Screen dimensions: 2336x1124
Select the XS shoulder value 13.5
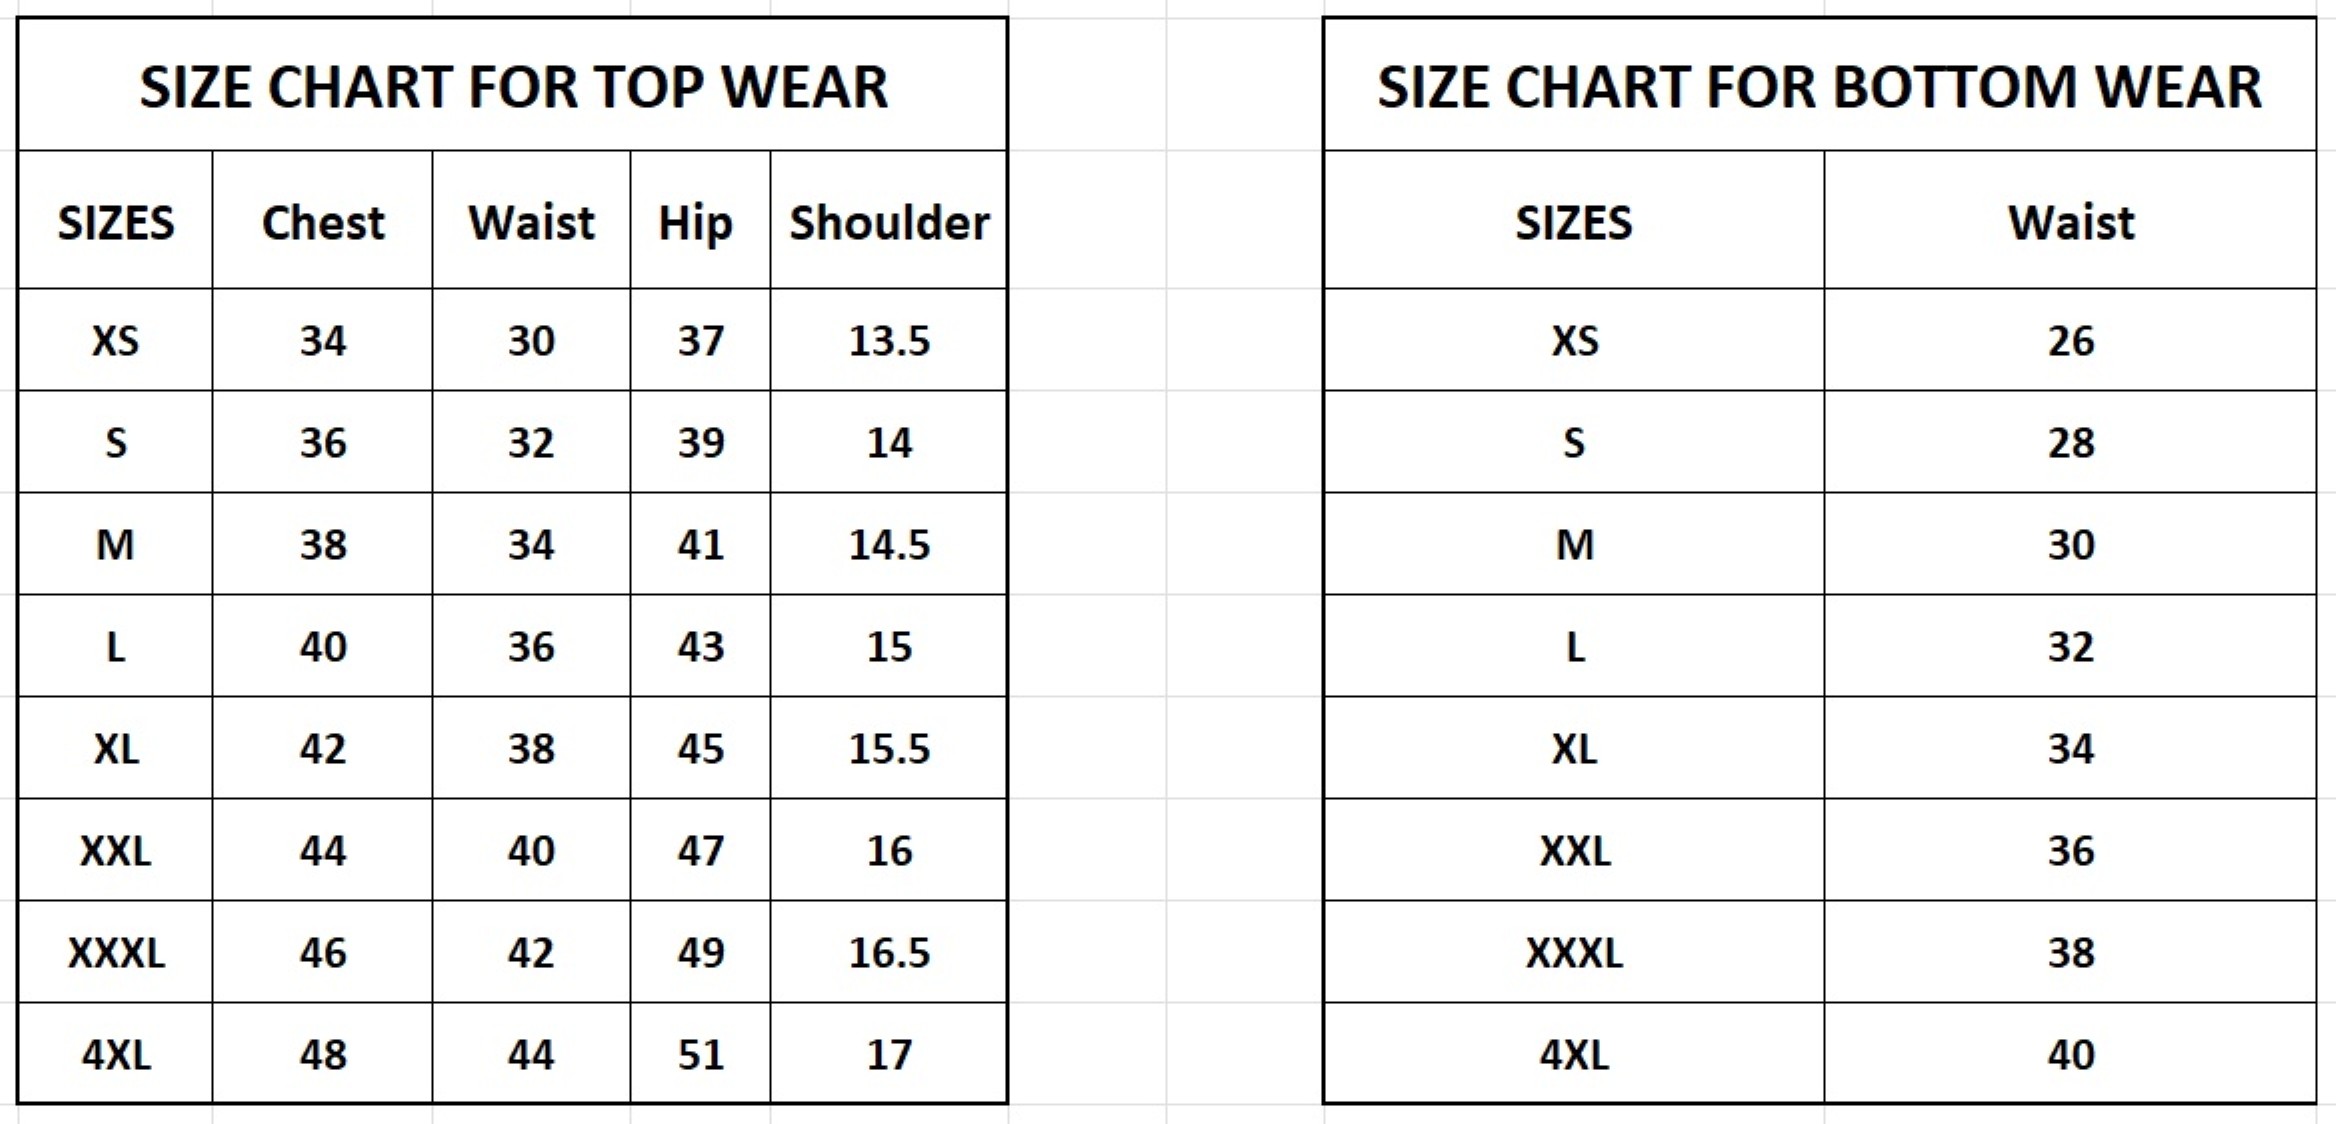889,341
